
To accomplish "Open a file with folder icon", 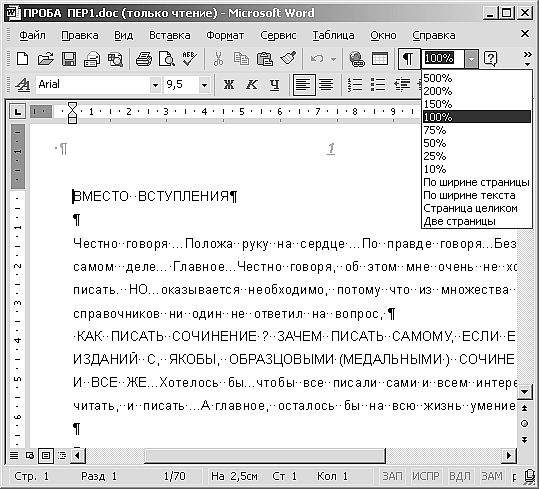I will tap(46, 59).
